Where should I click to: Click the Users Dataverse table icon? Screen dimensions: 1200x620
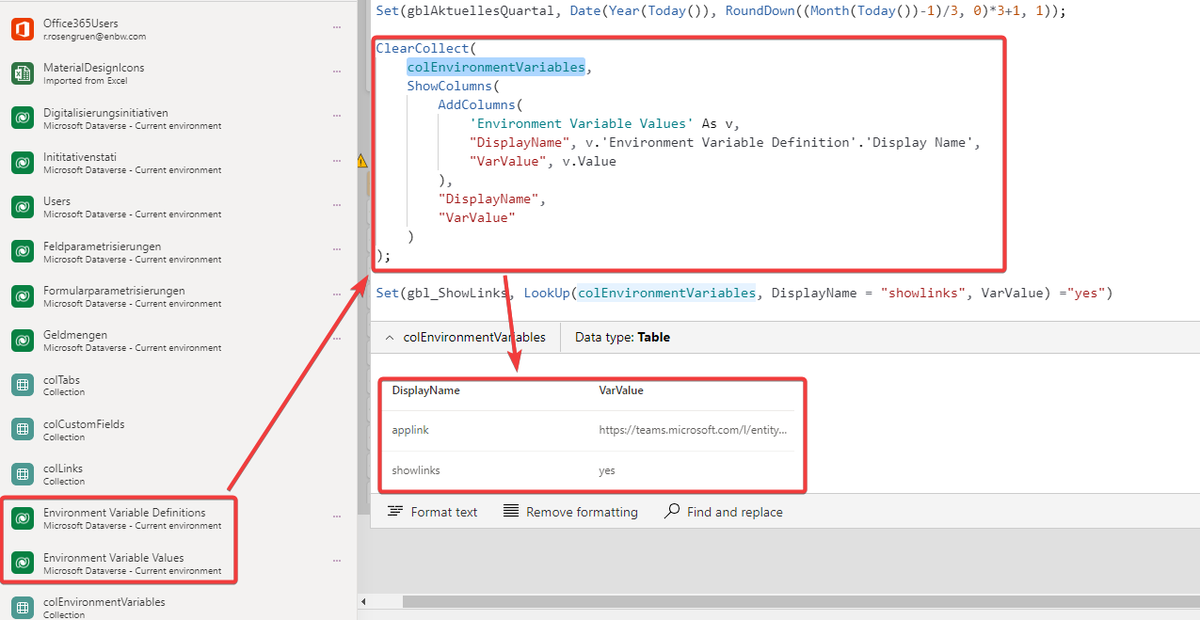(x=22, y=207)
